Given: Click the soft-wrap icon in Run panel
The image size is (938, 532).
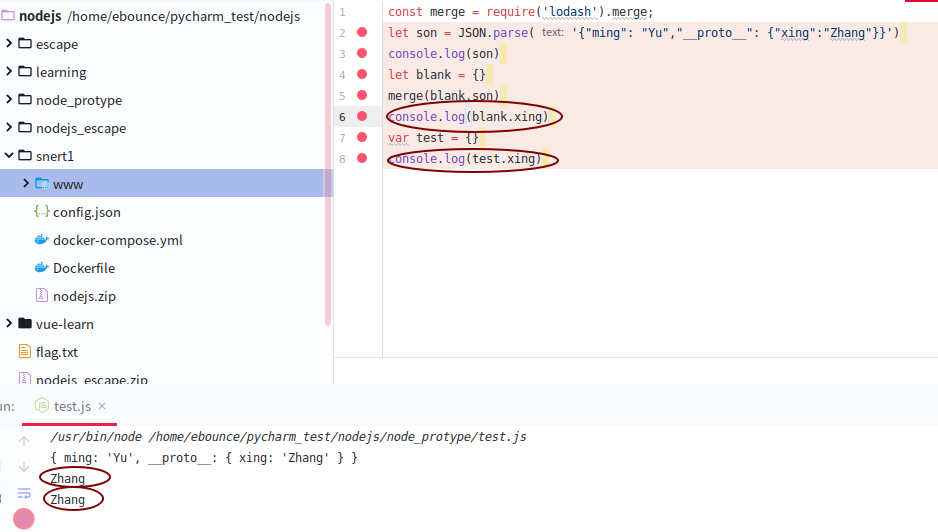Looking at the screenshot, I should coord(24,493).
